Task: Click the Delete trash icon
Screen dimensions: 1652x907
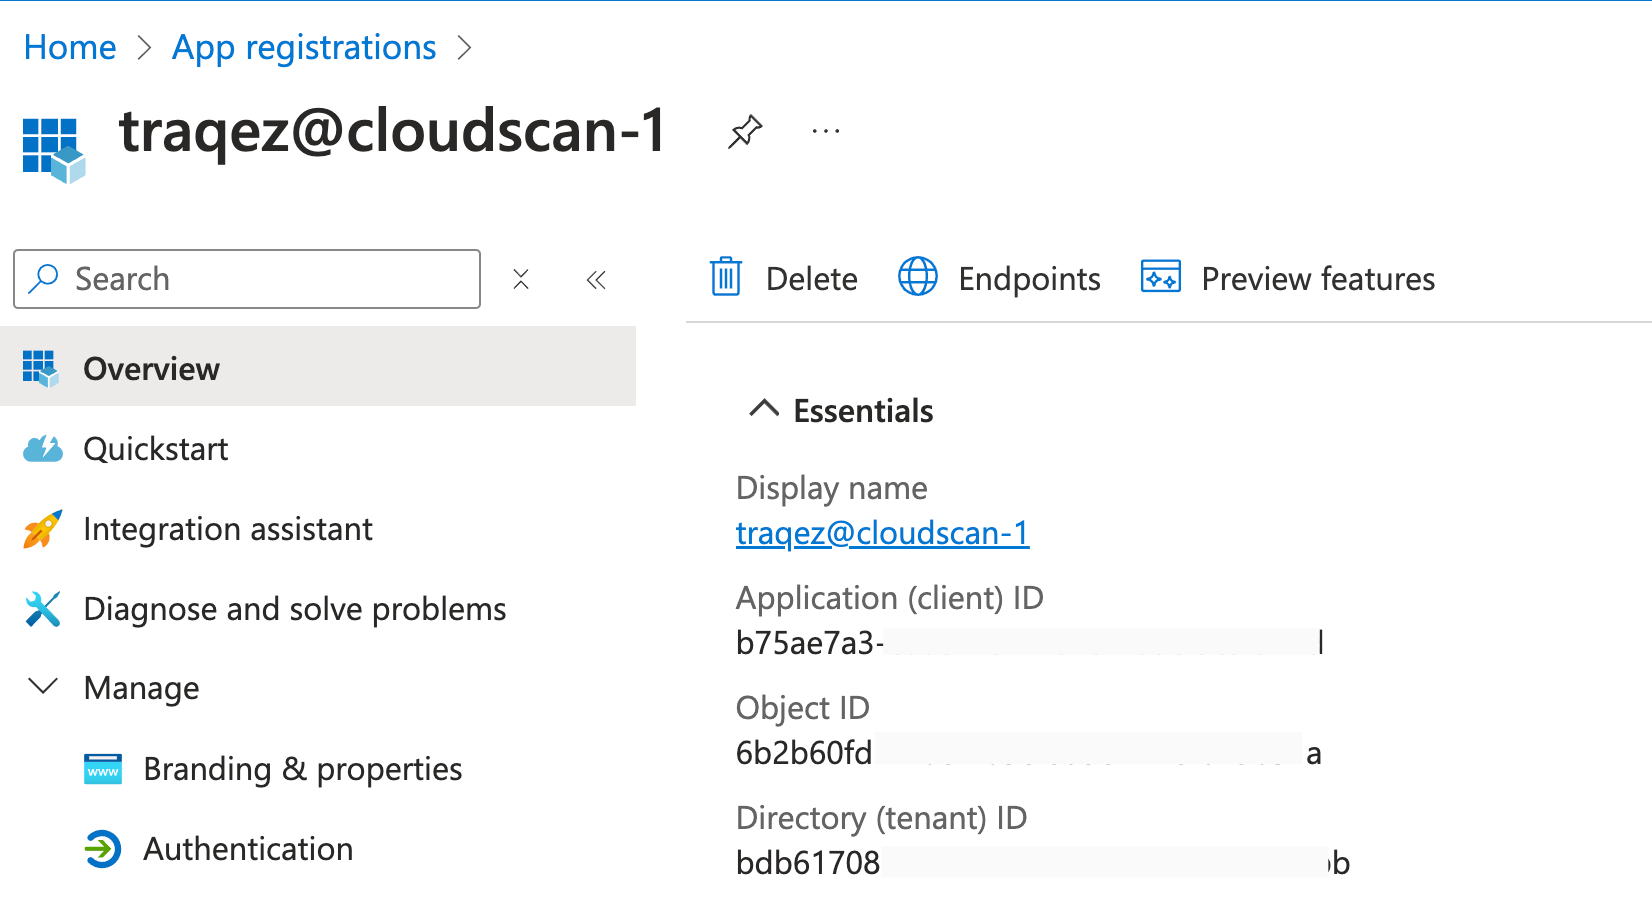Action: (726, 277)
